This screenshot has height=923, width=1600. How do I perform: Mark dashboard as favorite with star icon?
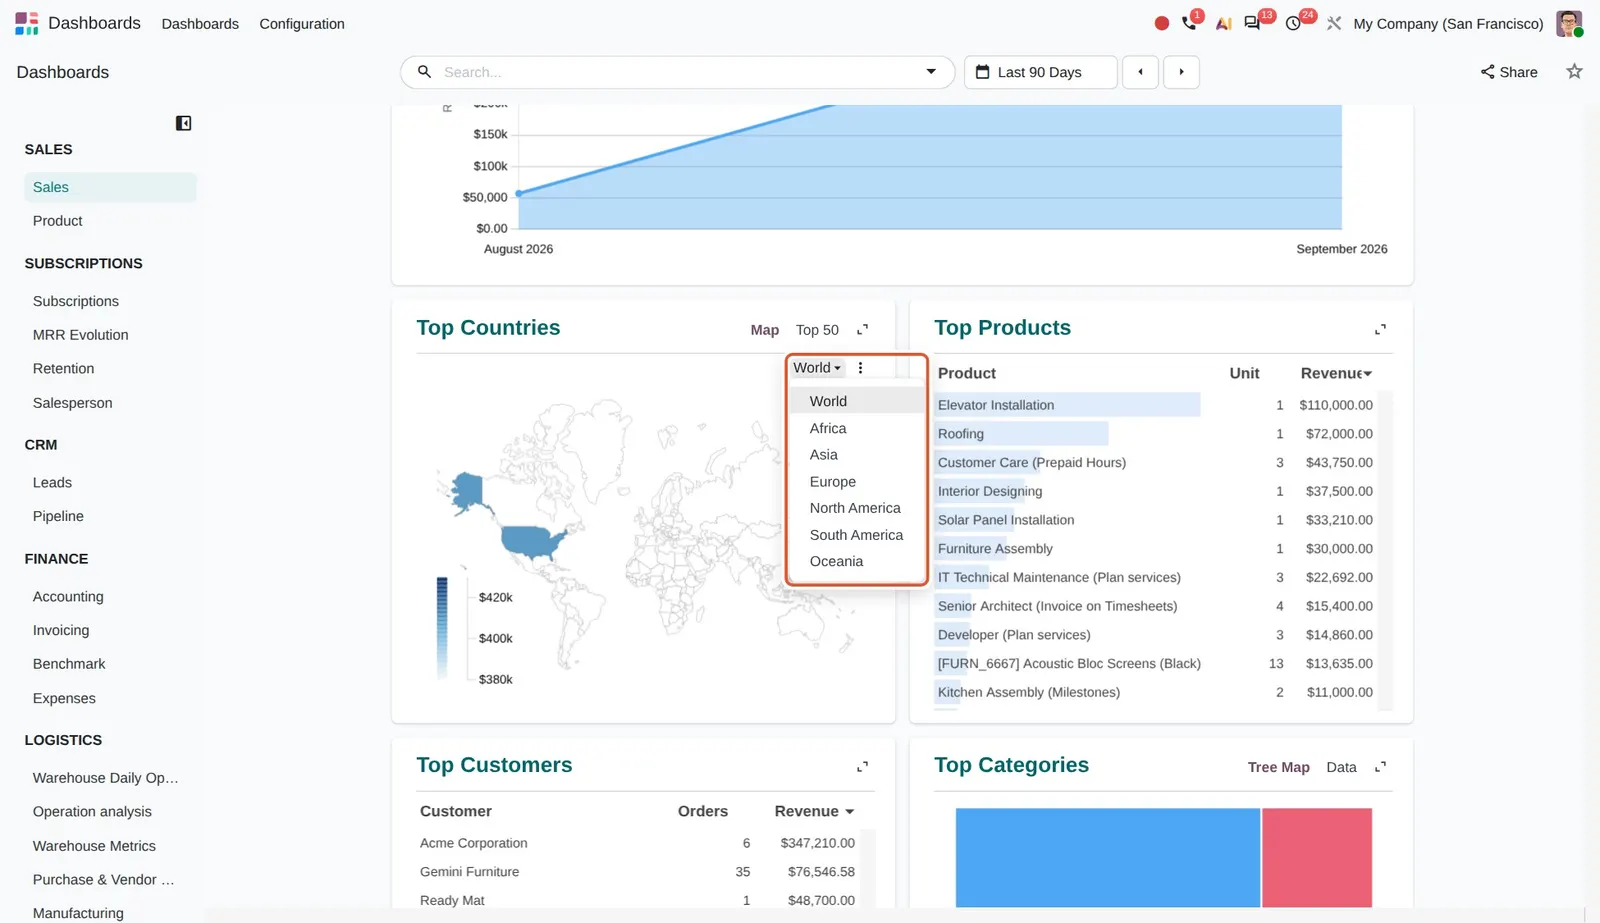[x=1574, y=72]
